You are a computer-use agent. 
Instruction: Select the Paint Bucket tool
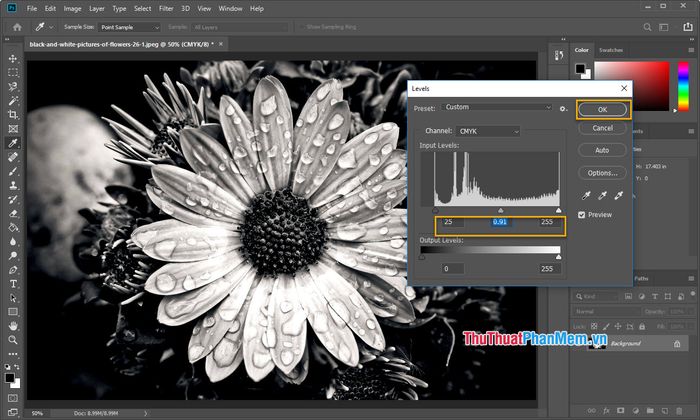(x=13, y=228)
